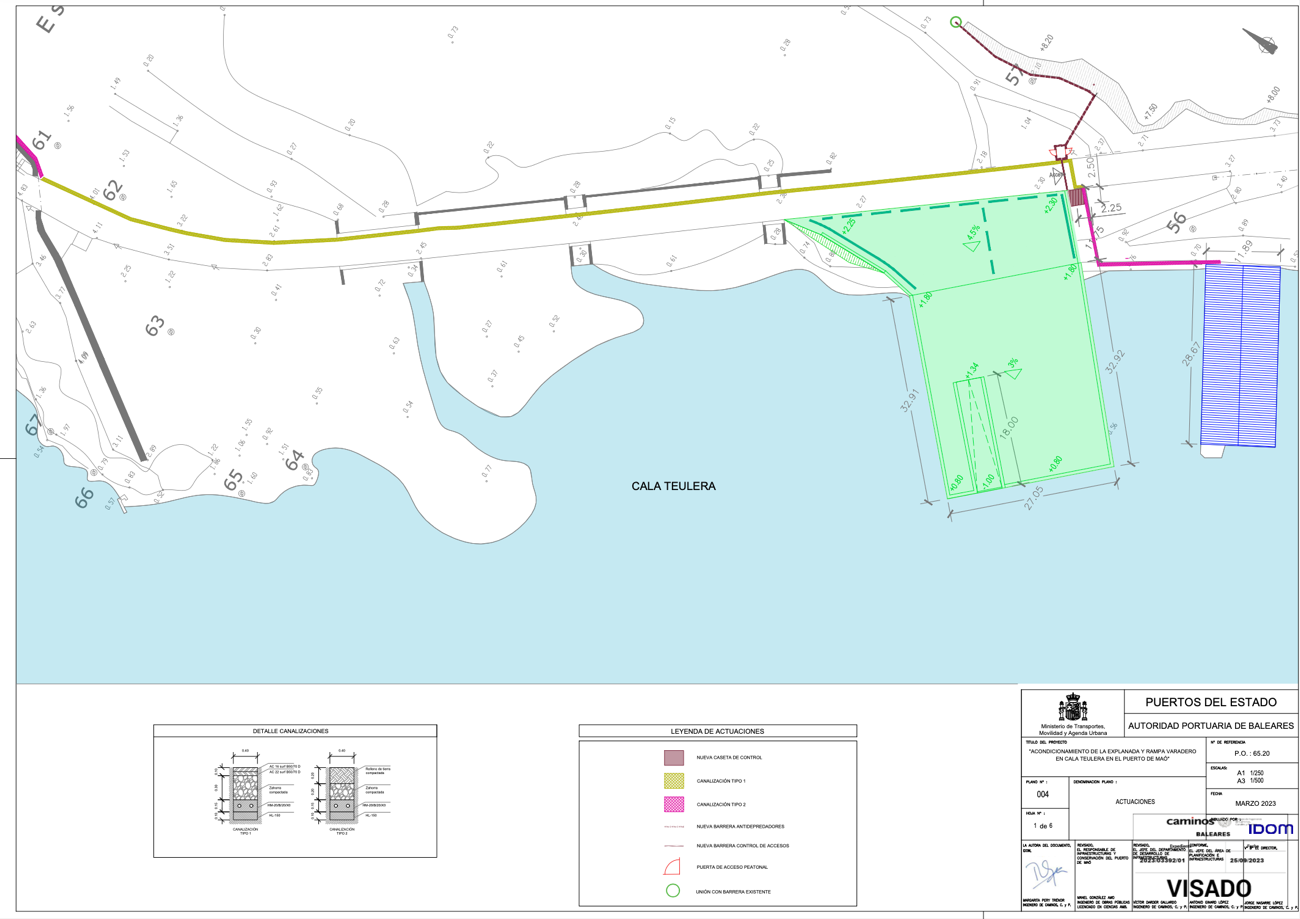Click the IDOM logo in title block

point(1270,829)
